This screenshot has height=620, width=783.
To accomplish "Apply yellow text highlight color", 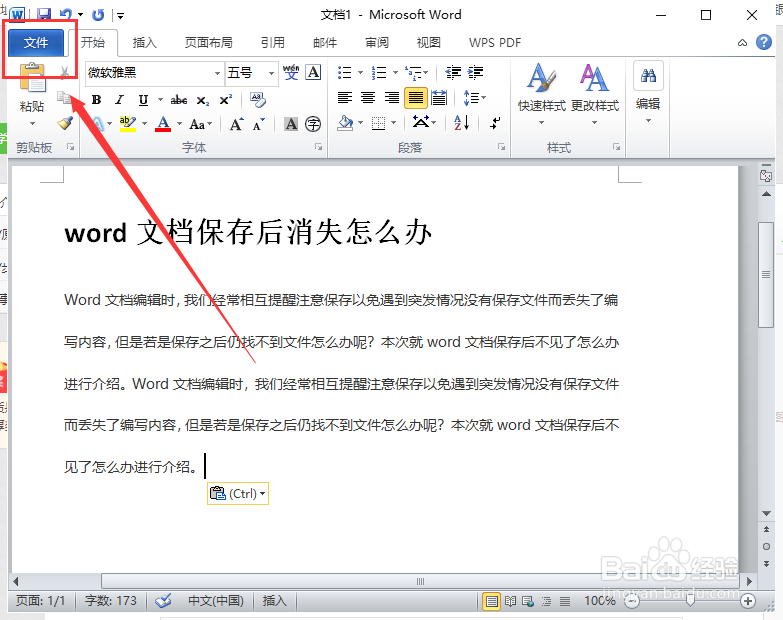I will pos(128,123).
